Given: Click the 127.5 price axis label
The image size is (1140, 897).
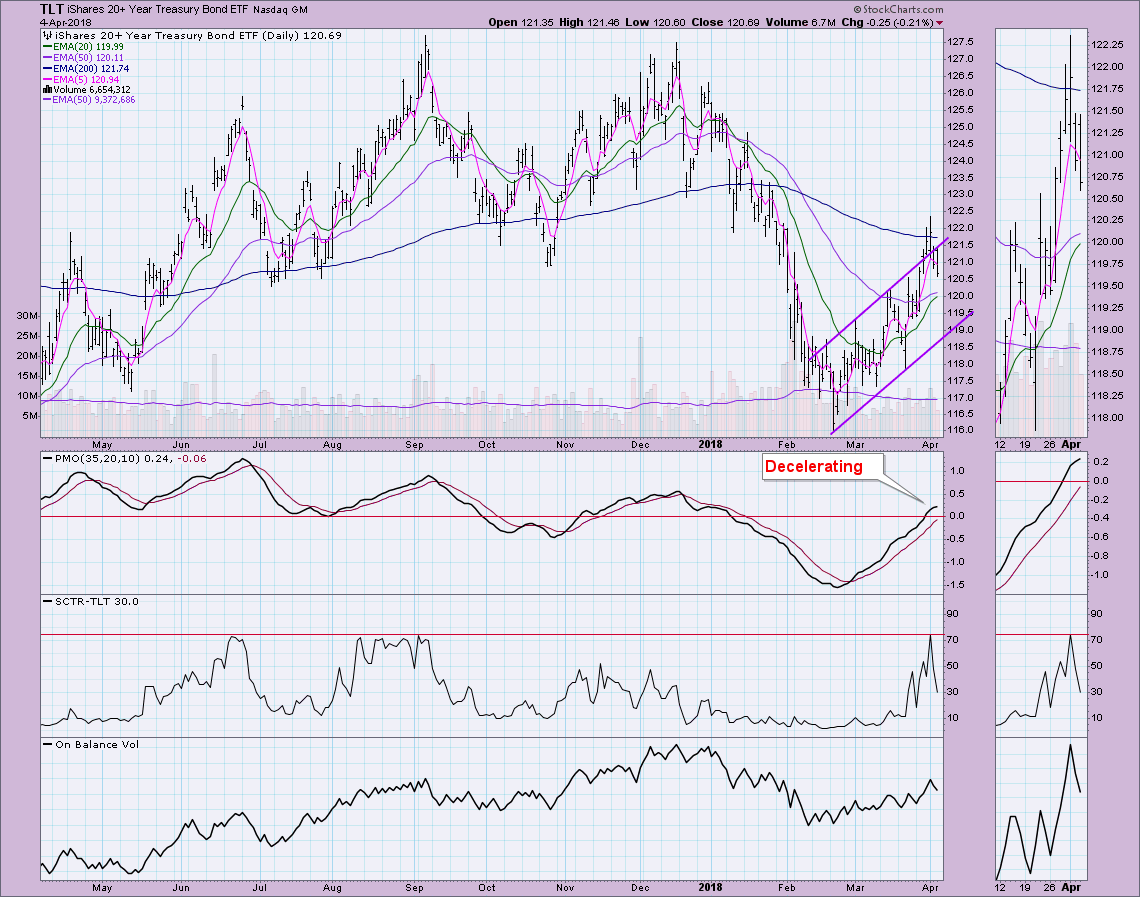Looking at the screenshot, I should [960, 41].
